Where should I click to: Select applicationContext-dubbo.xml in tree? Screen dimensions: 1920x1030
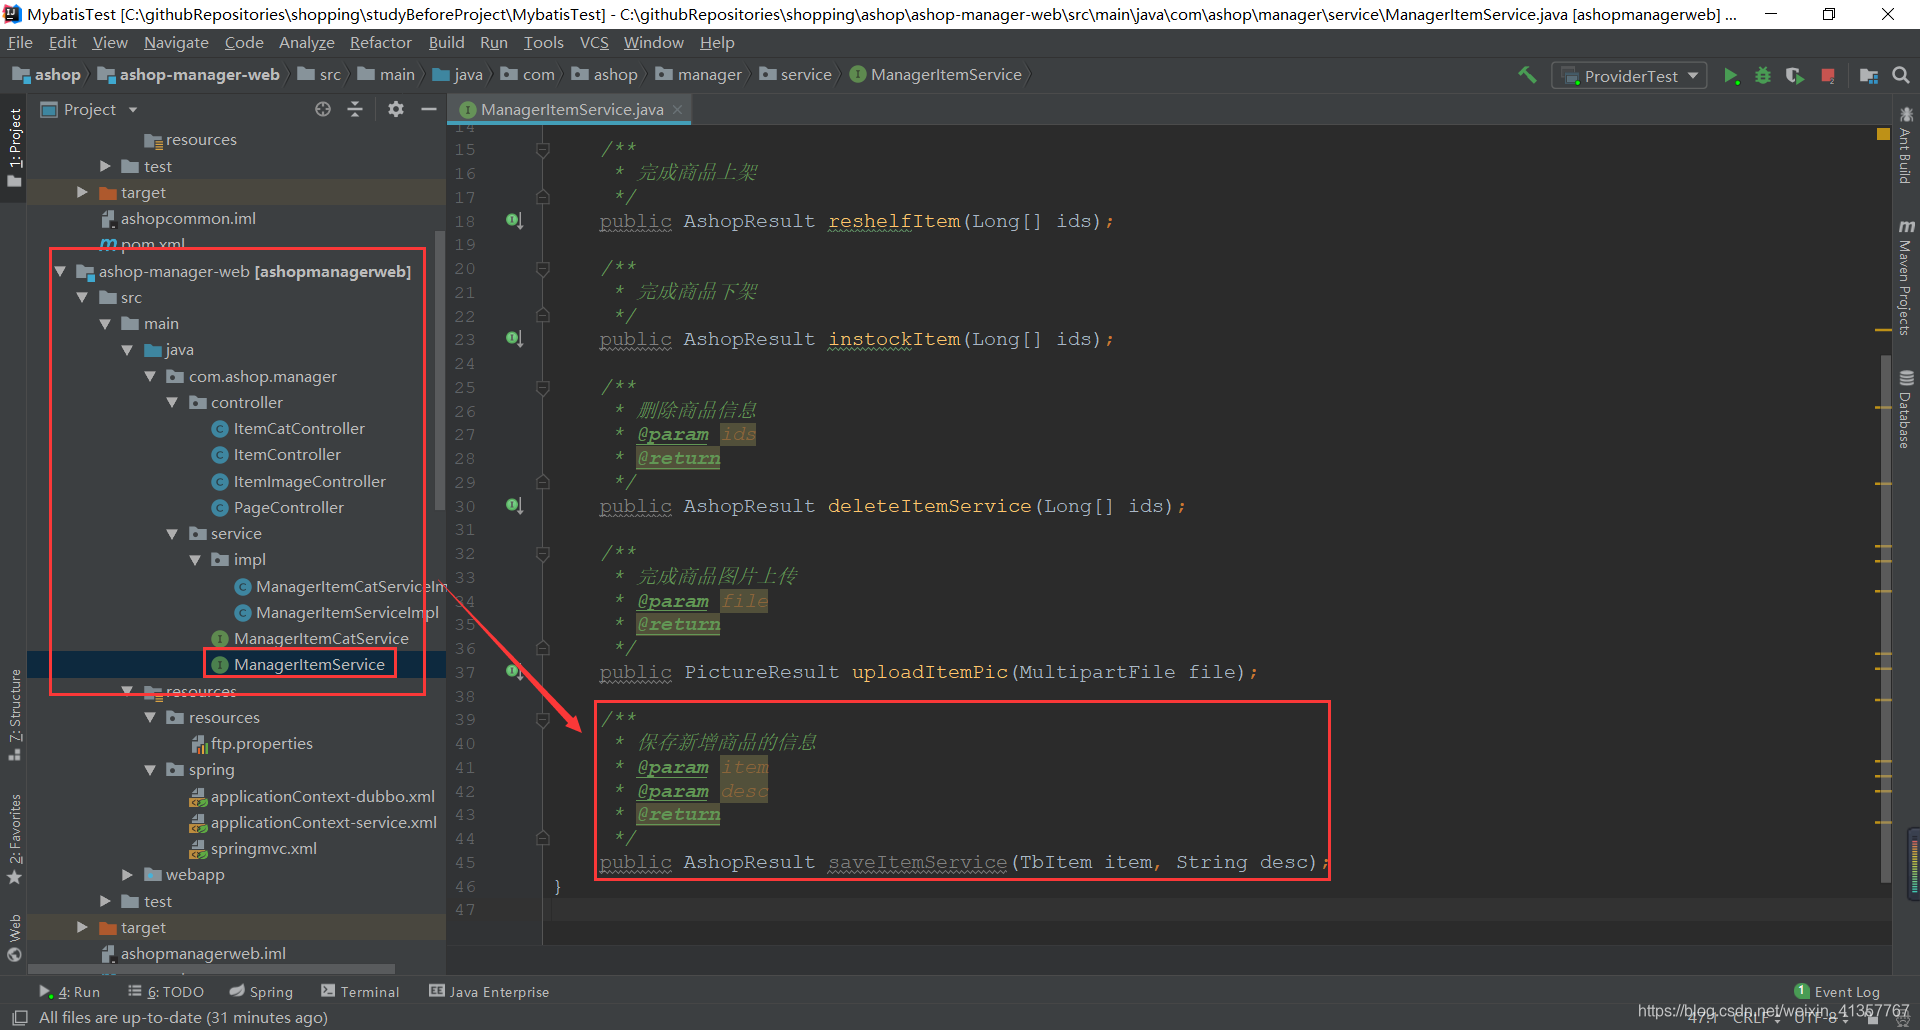322,797
